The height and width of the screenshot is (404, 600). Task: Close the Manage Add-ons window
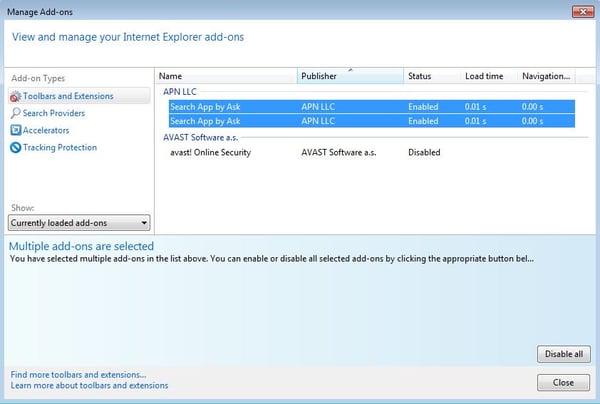pos(583,12)
